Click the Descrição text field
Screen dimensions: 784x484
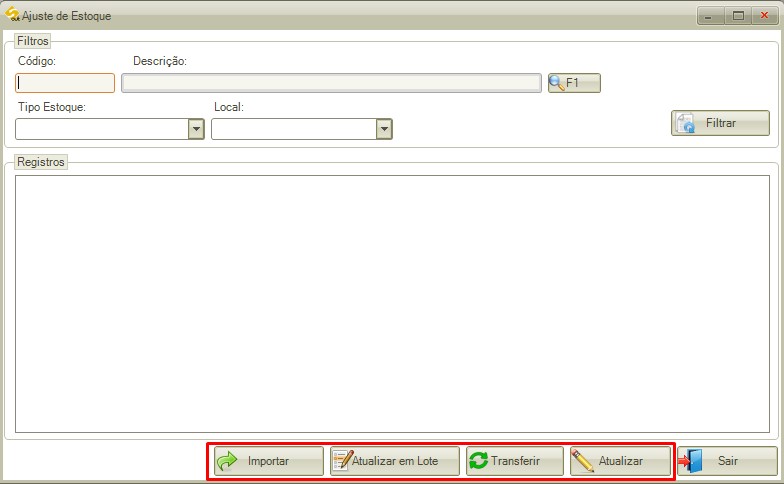(x=331, y=83)
